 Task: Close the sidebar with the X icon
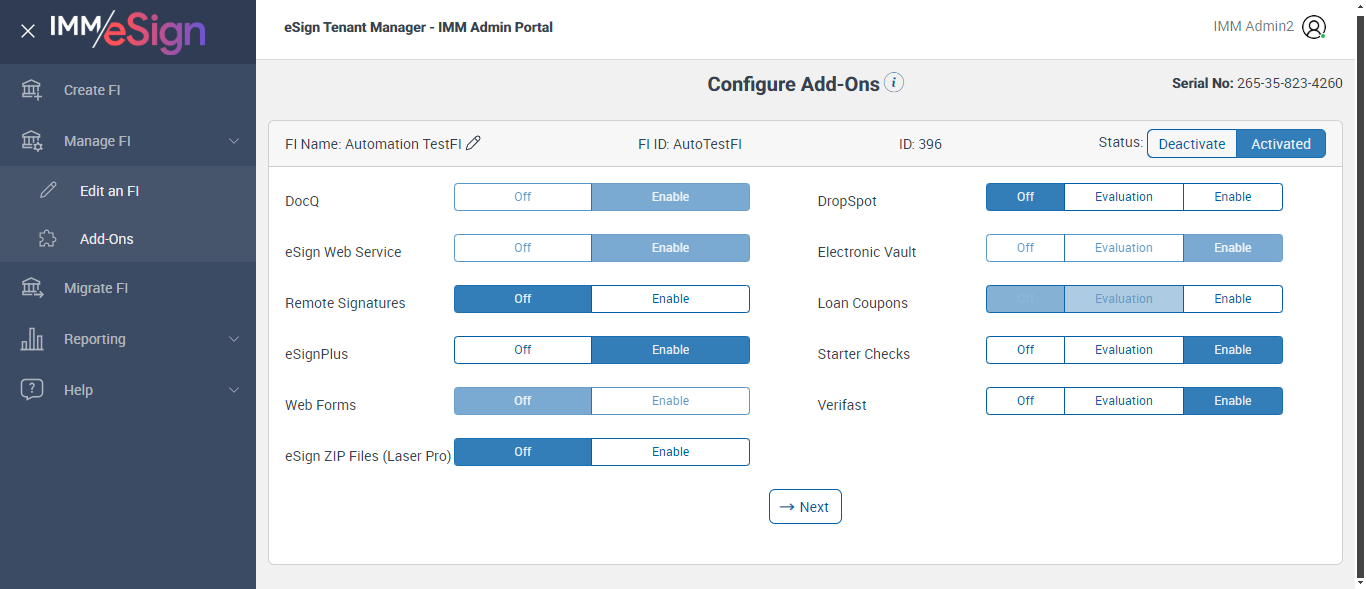coord(28,31)
